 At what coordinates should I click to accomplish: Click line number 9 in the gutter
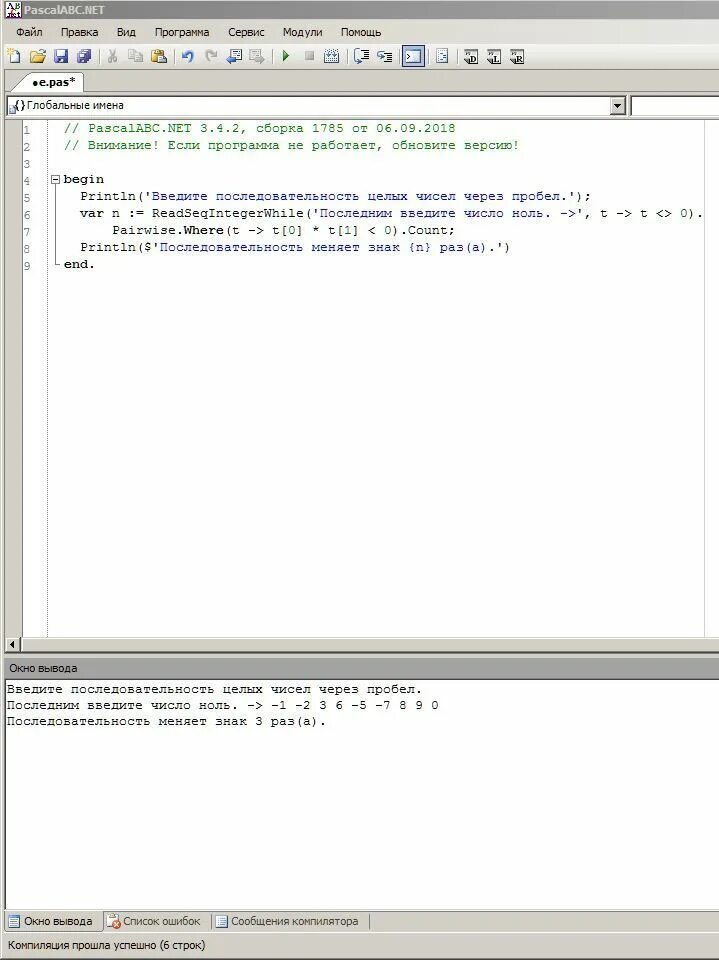tap(26, 266)
